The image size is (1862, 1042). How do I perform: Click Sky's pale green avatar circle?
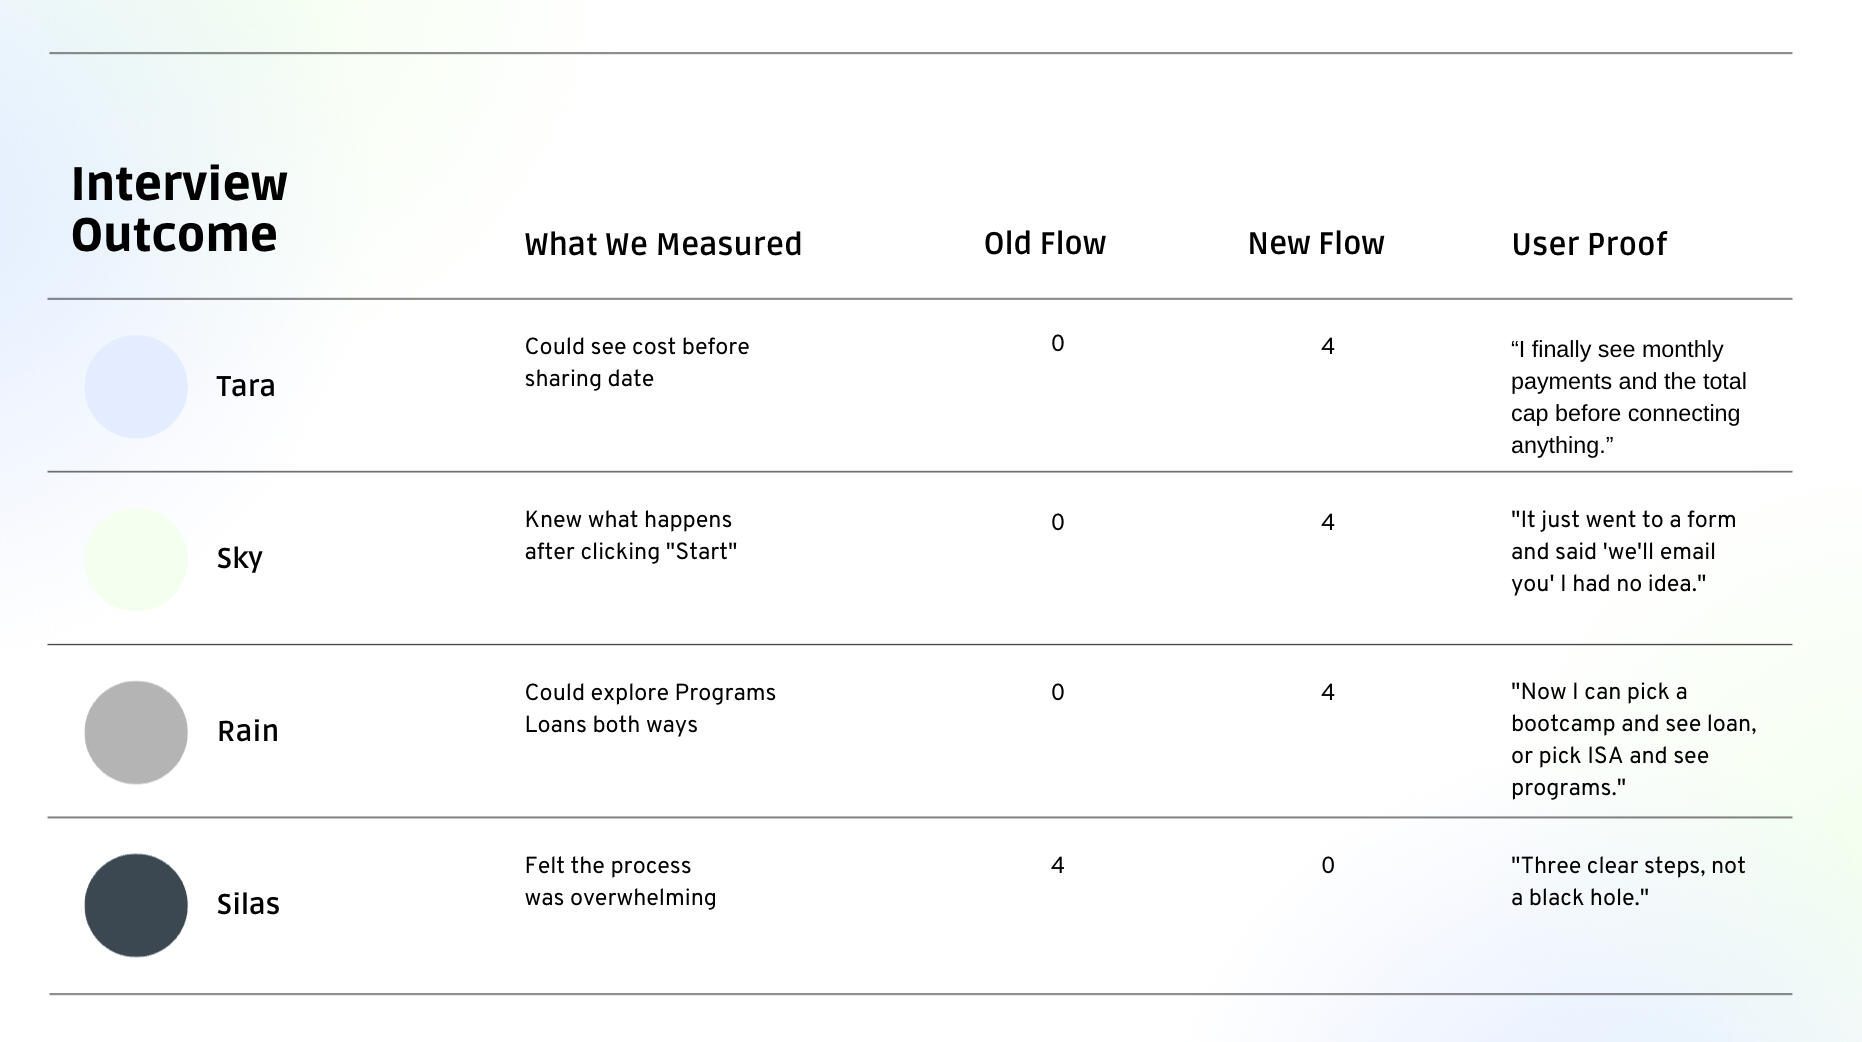tap(136, 559)
